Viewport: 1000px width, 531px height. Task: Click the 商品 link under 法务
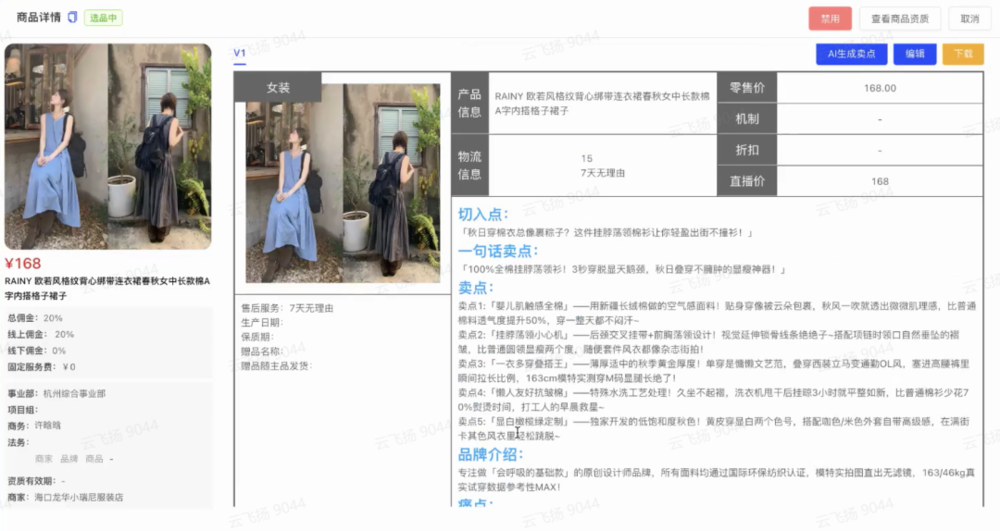(x=94, y=458)
